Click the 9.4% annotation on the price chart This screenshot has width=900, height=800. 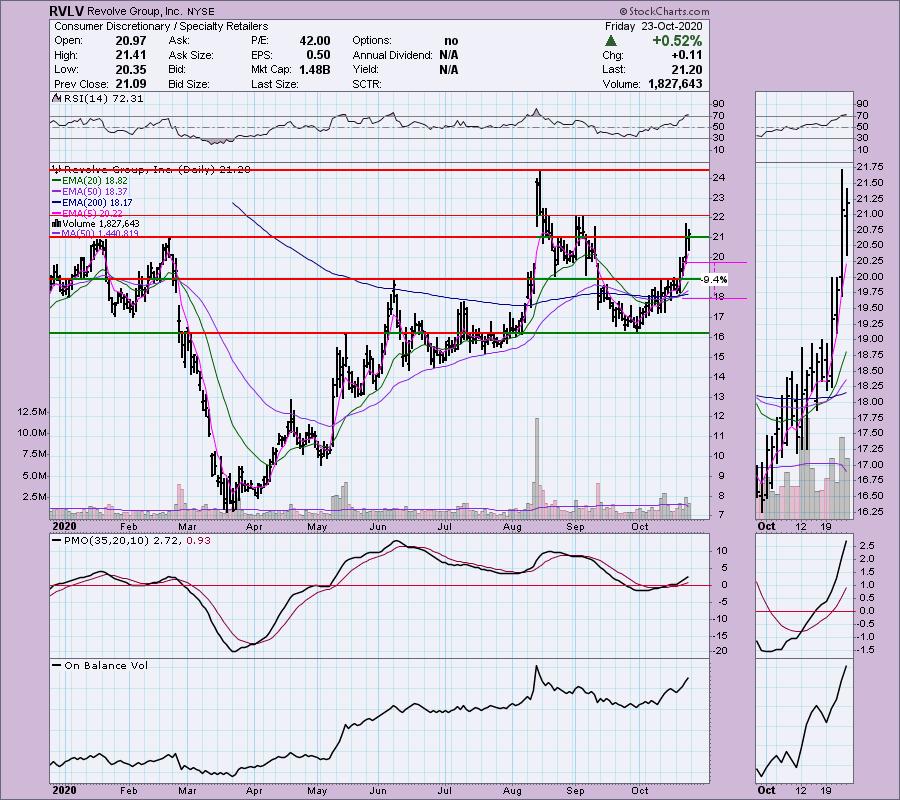715,279
